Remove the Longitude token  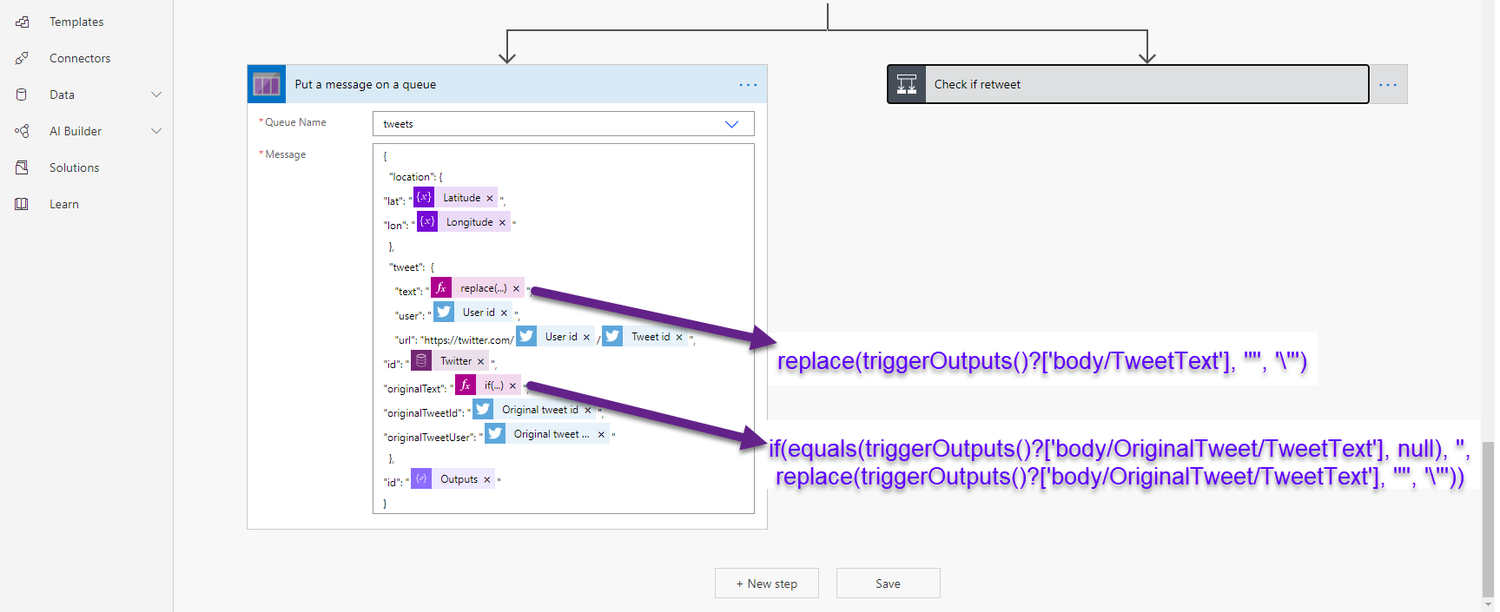click(502, 222)
